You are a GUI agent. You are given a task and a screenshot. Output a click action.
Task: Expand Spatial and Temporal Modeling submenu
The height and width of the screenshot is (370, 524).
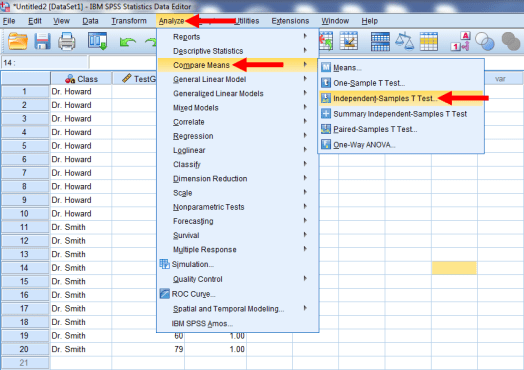(237, 309)
